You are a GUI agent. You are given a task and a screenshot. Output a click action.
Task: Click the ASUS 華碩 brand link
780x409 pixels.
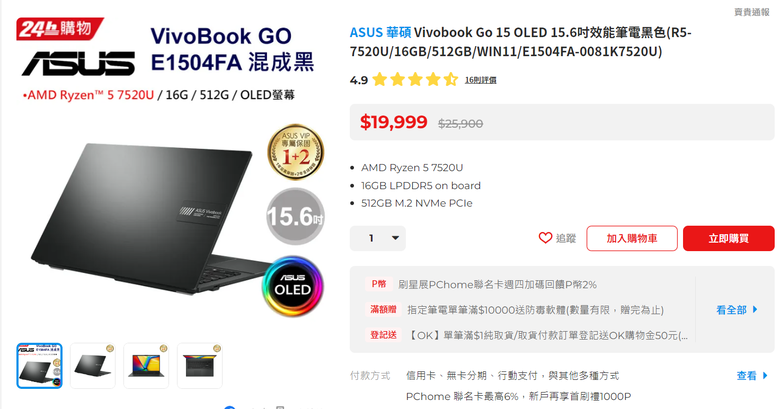pos(380,33)
